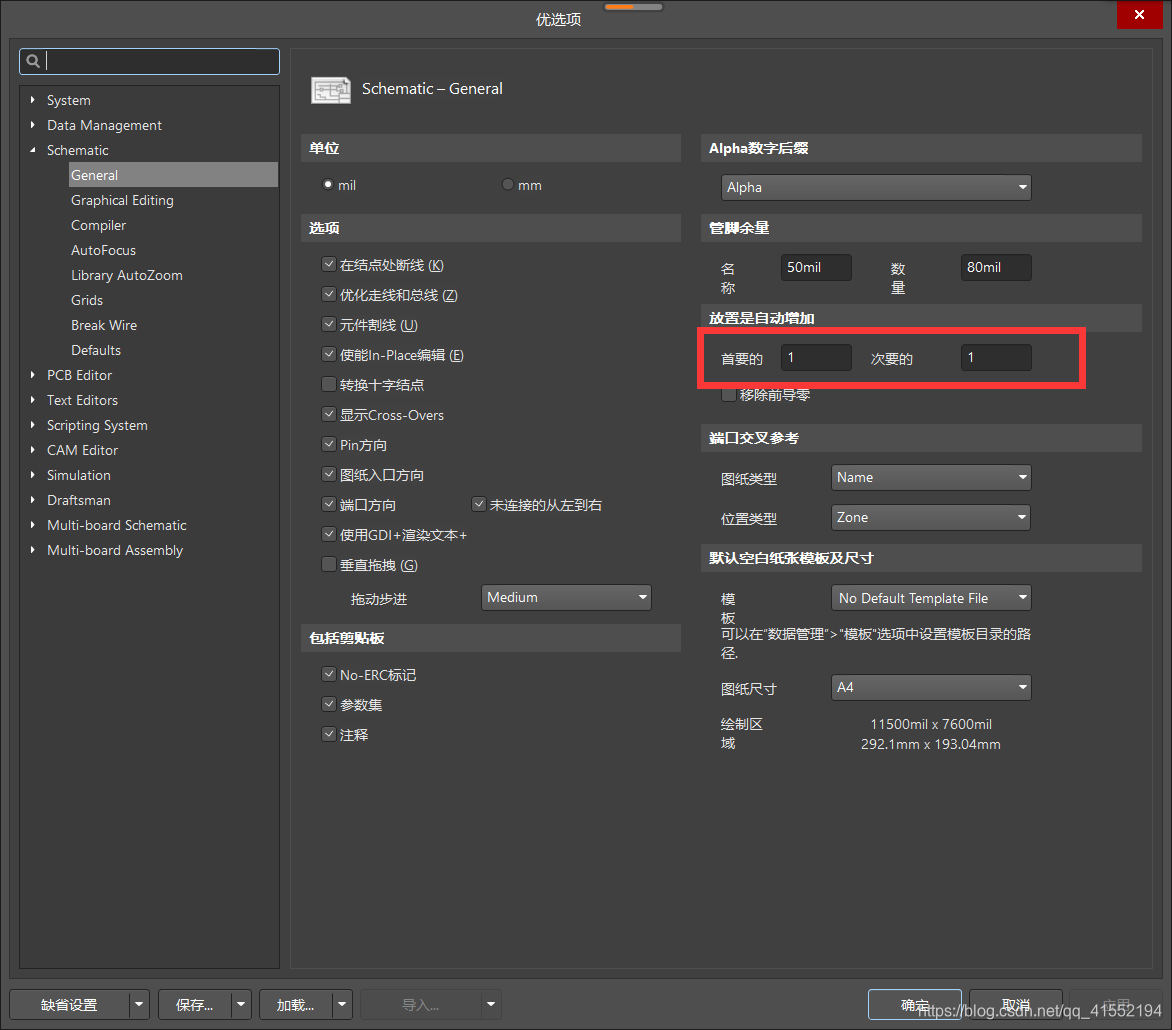Open Library AutoZoom settings page
The image size is (1172, 1030).
126,275
